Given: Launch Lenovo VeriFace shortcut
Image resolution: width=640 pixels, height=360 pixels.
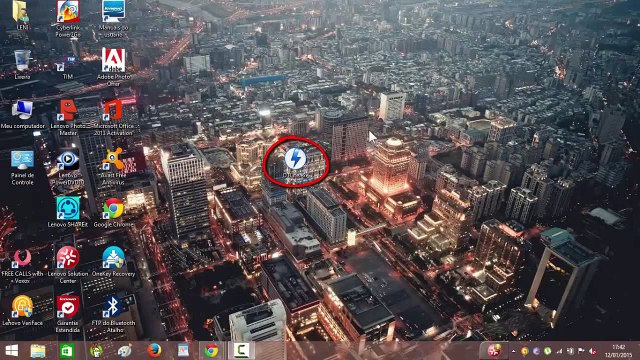Looking at the screenshot, I should 22,311.
